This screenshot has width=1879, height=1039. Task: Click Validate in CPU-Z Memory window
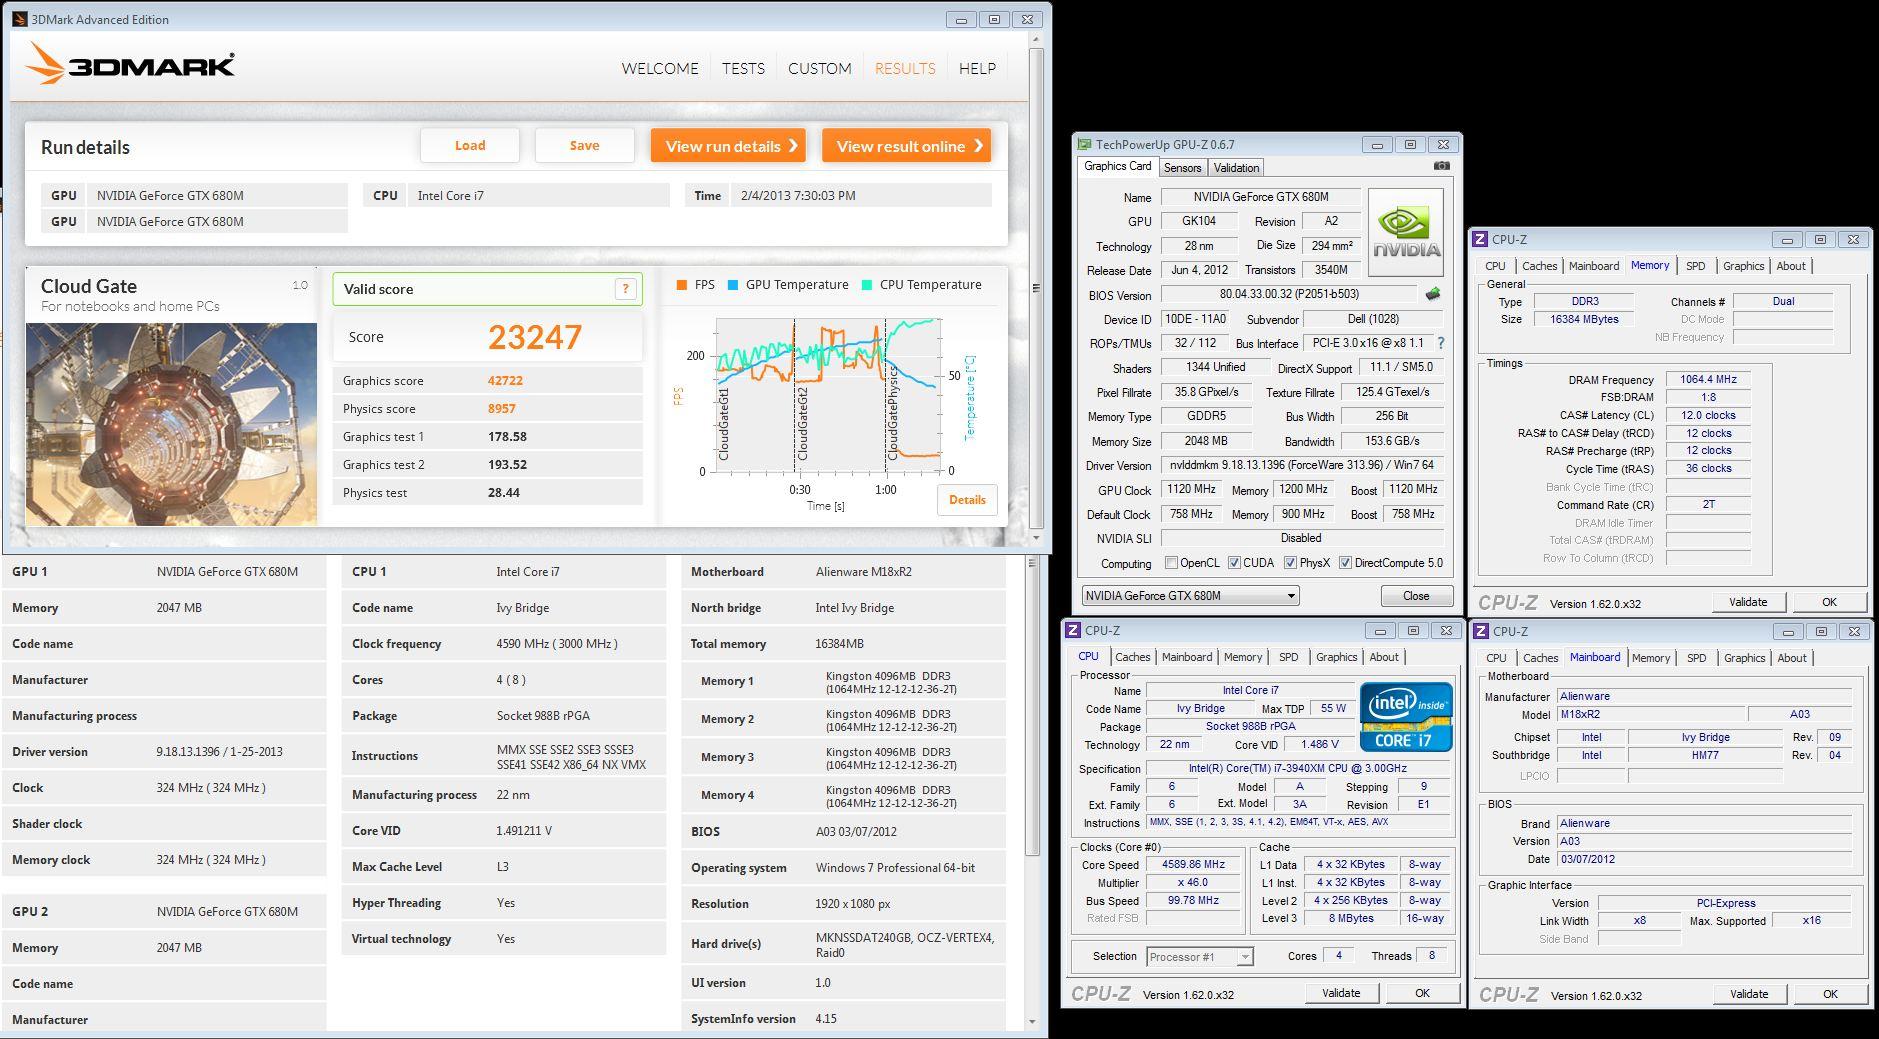(1747, 602)
